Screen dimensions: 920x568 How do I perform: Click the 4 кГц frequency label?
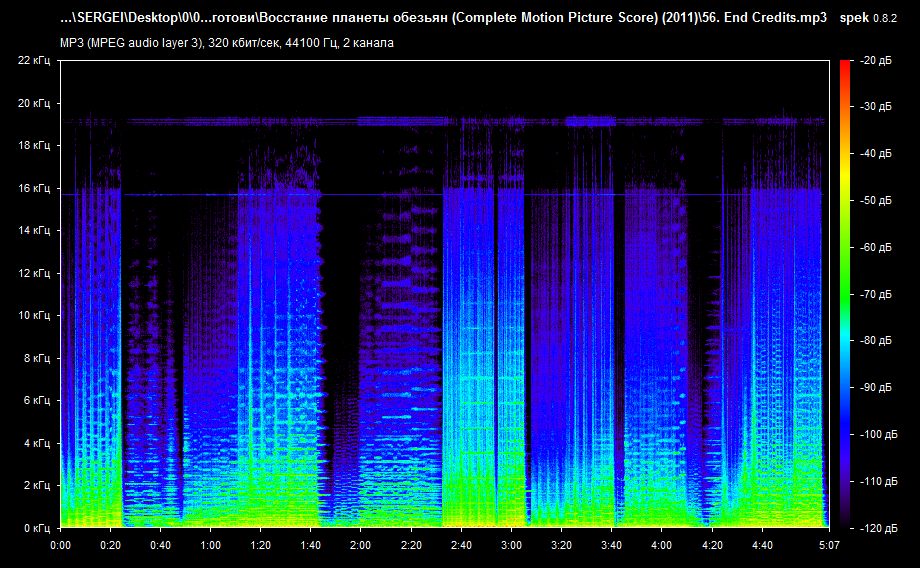pos(37,443)
